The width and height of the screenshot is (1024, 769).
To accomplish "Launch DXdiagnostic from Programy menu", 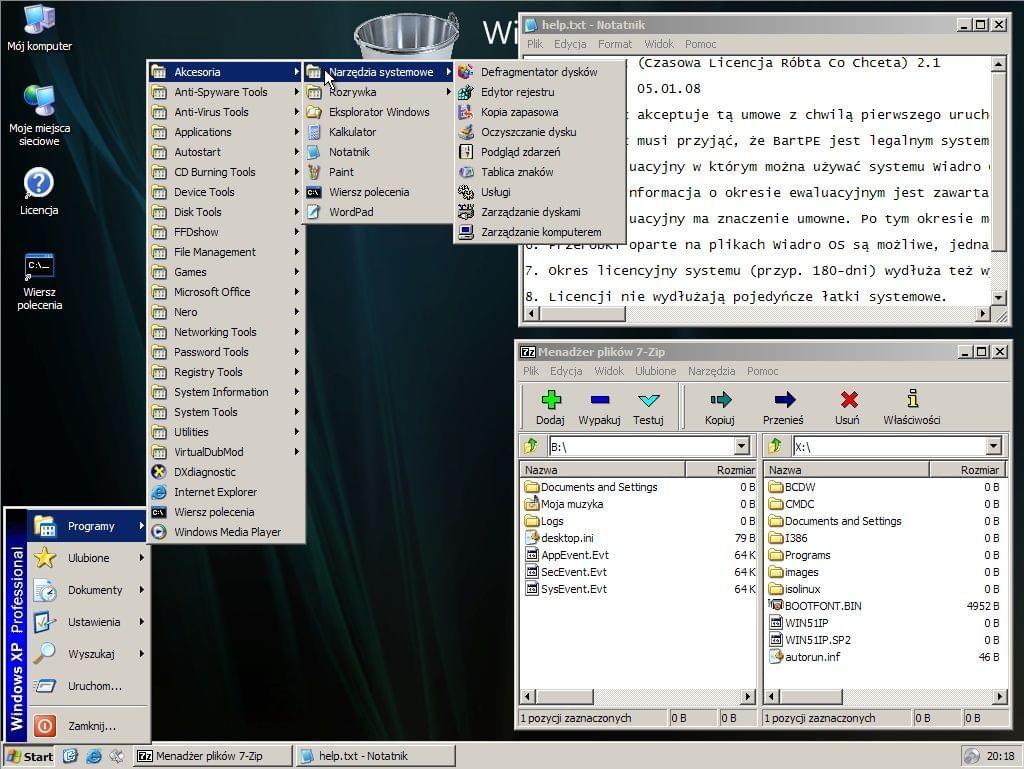I will click(226, 472).
